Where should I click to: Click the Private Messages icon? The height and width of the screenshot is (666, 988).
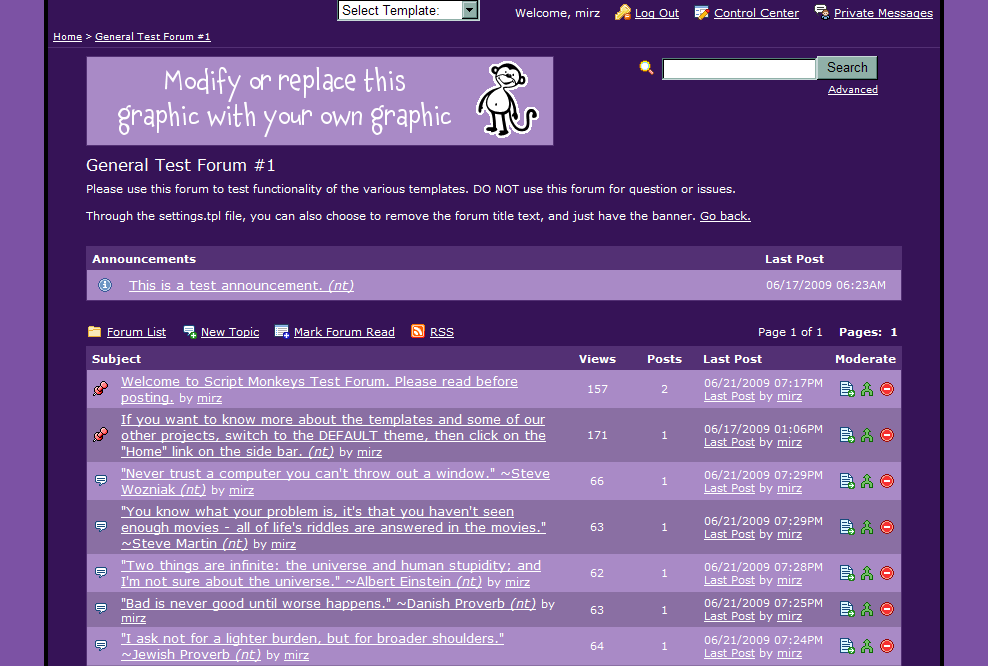822,12
